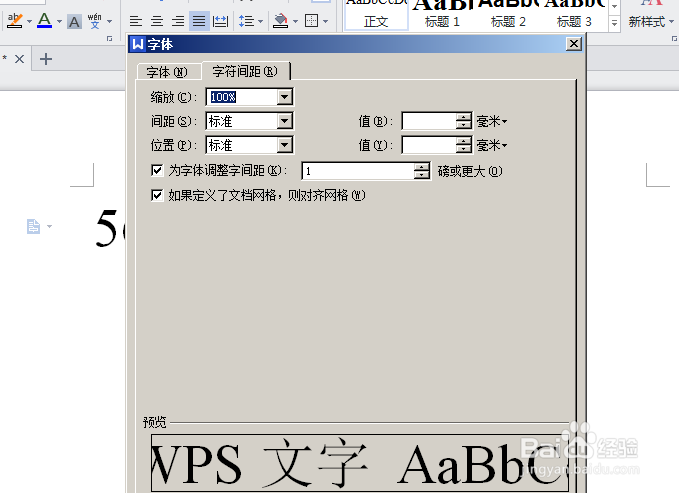Open shading color dropdown arrow
Screen dimensions: 679x493
(x=296, y=21)
